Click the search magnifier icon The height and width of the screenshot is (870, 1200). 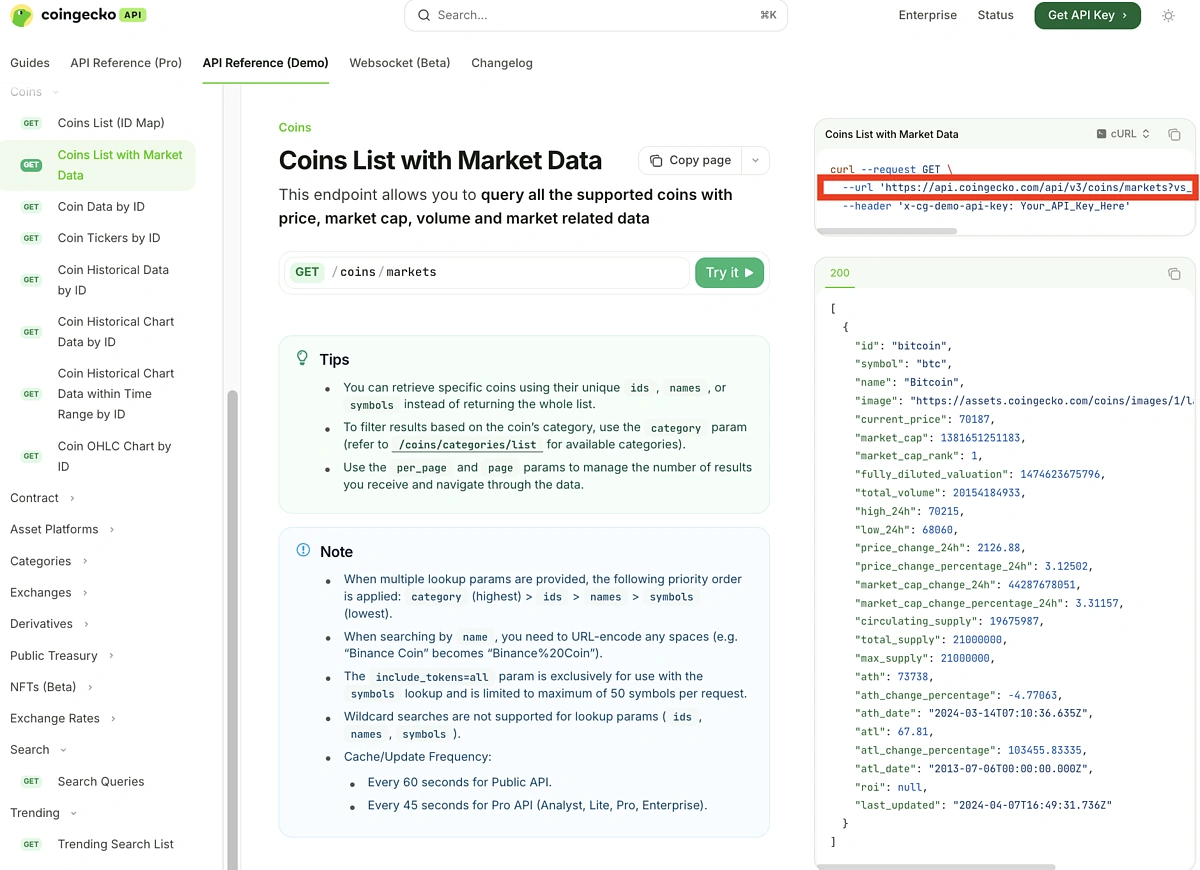(424, 15)
